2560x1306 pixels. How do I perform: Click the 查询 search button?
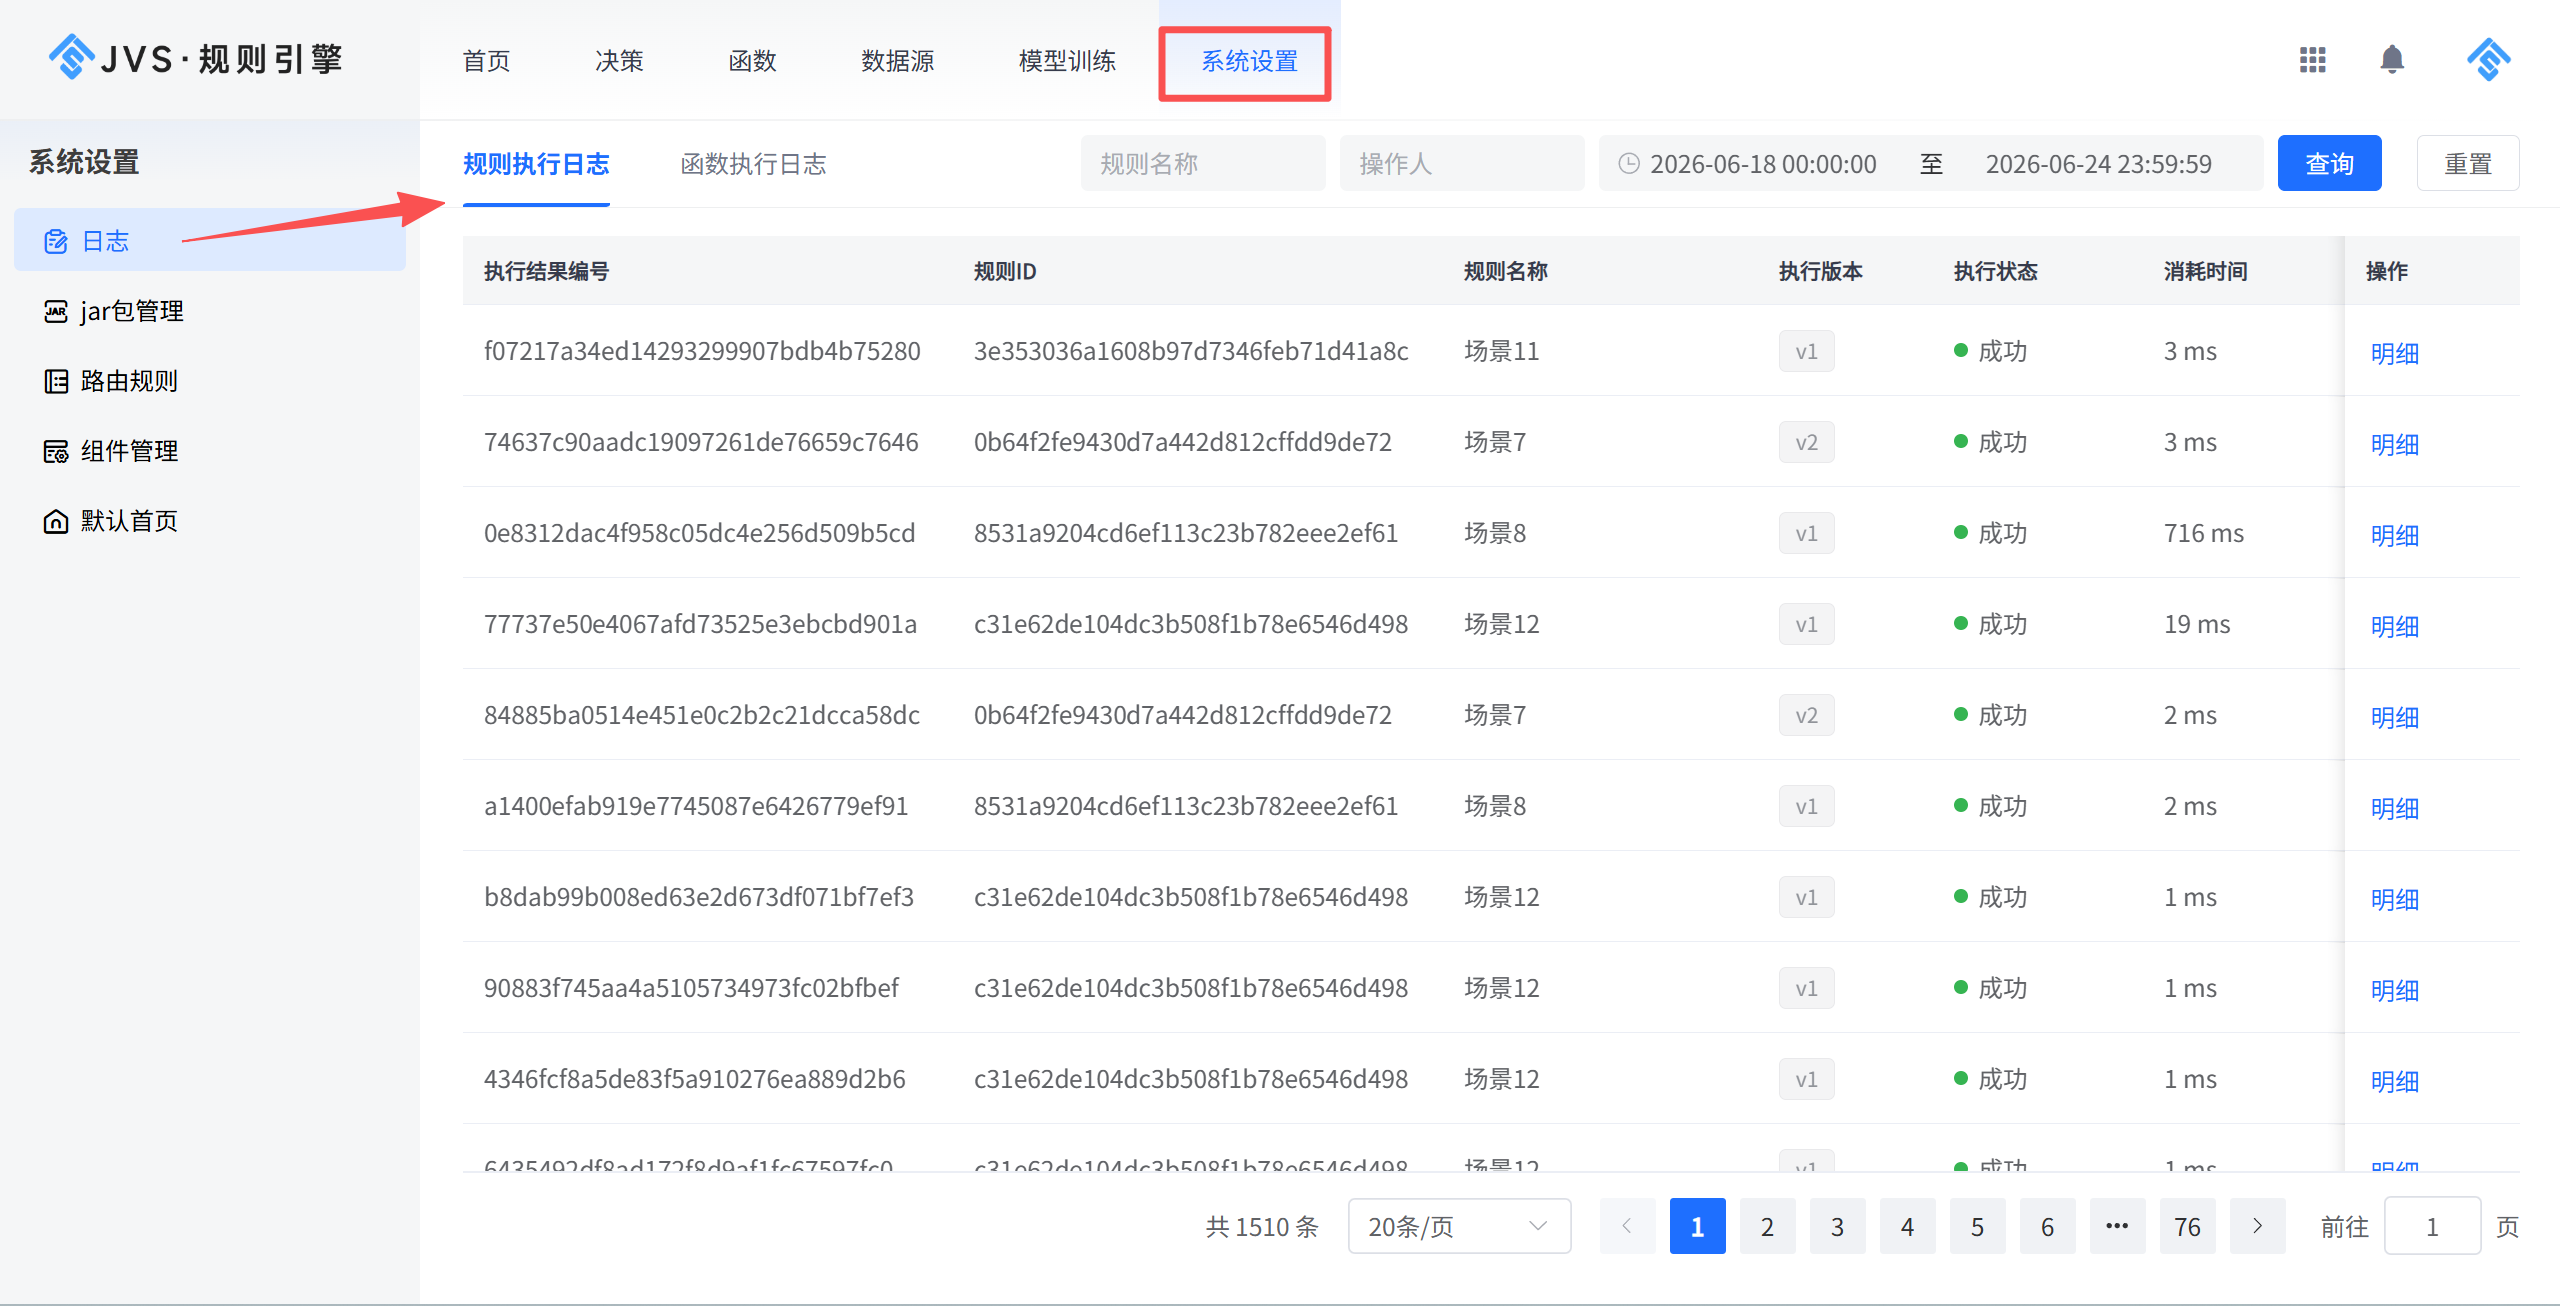(2329, 163)
